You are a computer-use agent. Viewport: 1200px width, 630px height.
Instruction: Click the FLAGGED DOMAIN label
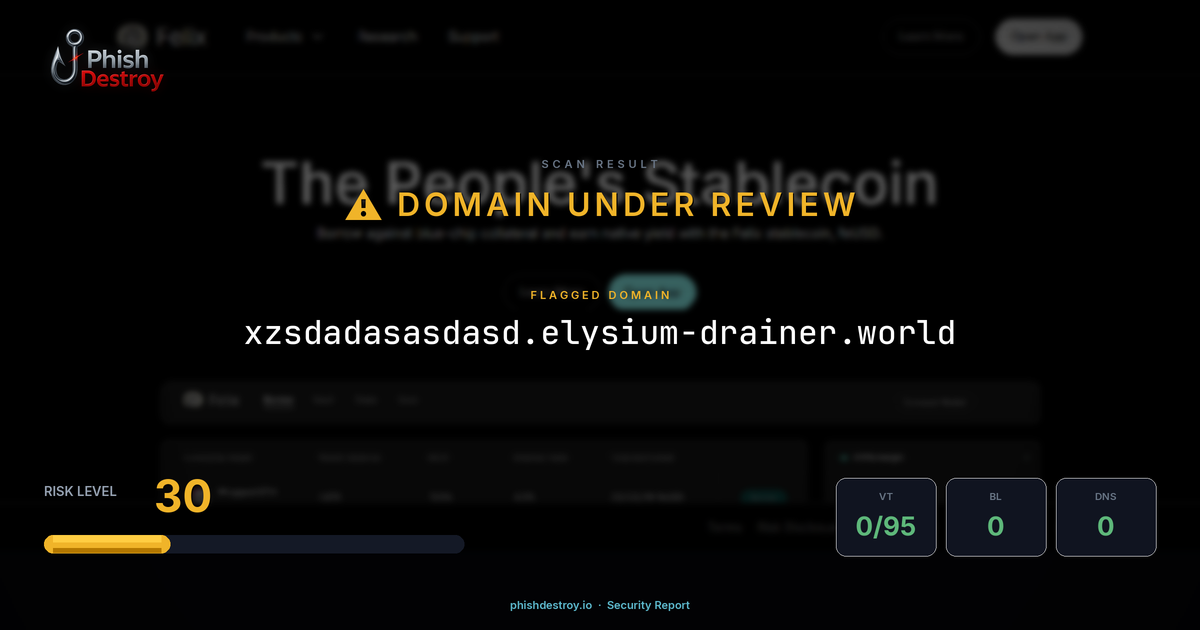tap(600, 295)
